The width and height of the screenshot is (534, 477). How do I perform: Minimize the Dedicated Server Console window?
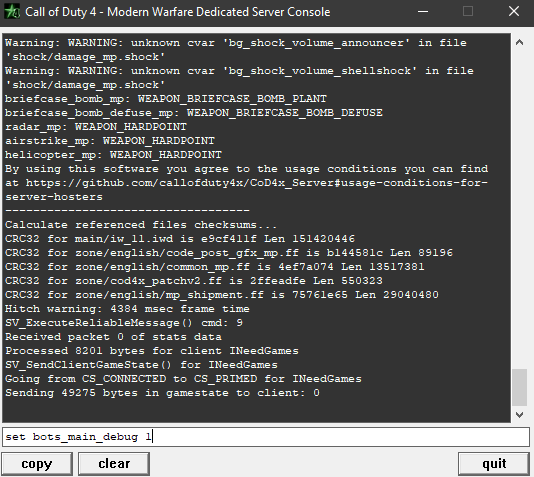(x=423, y=12)
